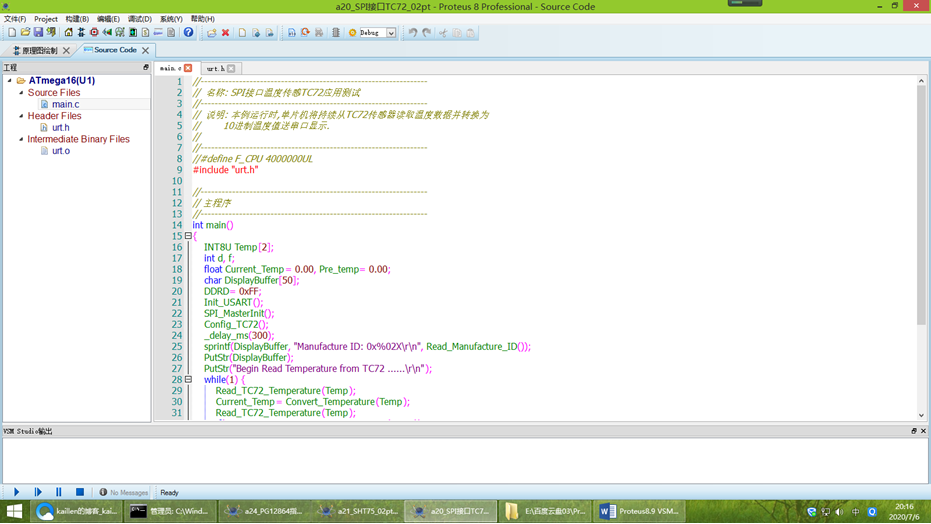Click the editor scrollbar down arrow
Viewport: 931px width, 524px height.
(921, 415)
